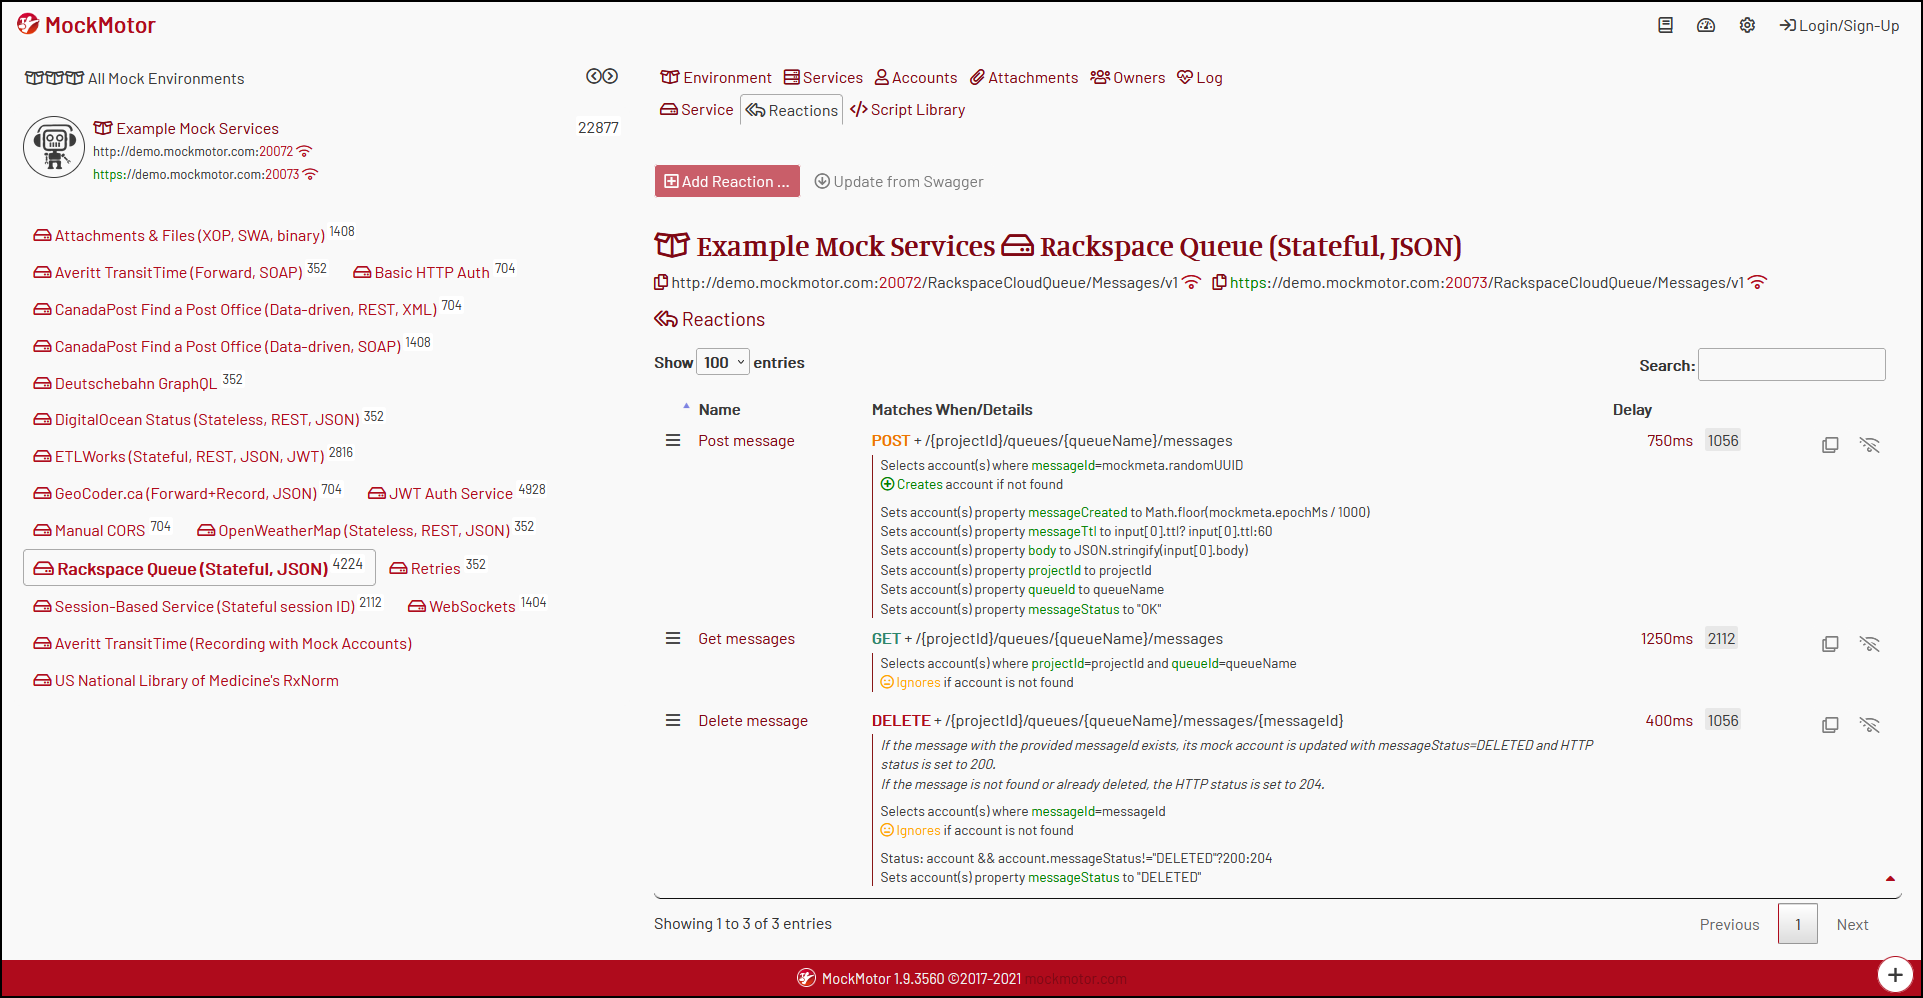
Task: Duplicate the Delete message reaction
Action: pyautogui.click(x=1830, y=724)
